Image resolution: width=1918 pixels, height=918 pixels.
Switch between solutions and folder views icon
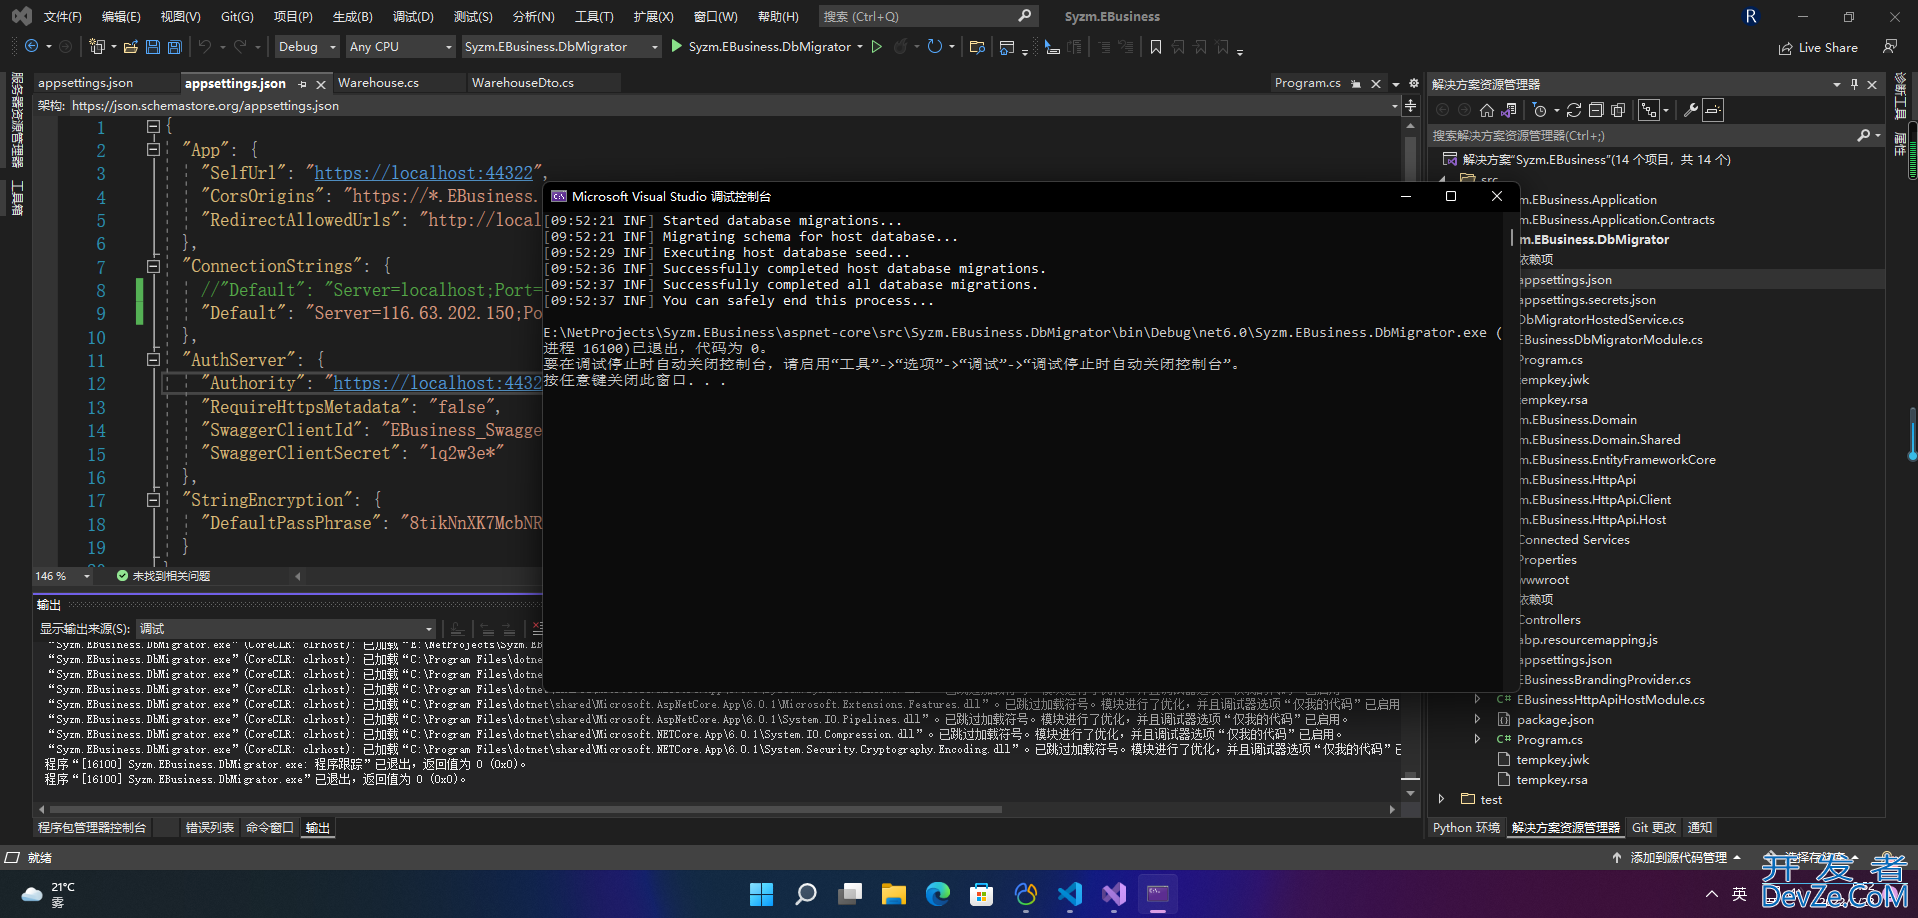[x=1509, y=110]
